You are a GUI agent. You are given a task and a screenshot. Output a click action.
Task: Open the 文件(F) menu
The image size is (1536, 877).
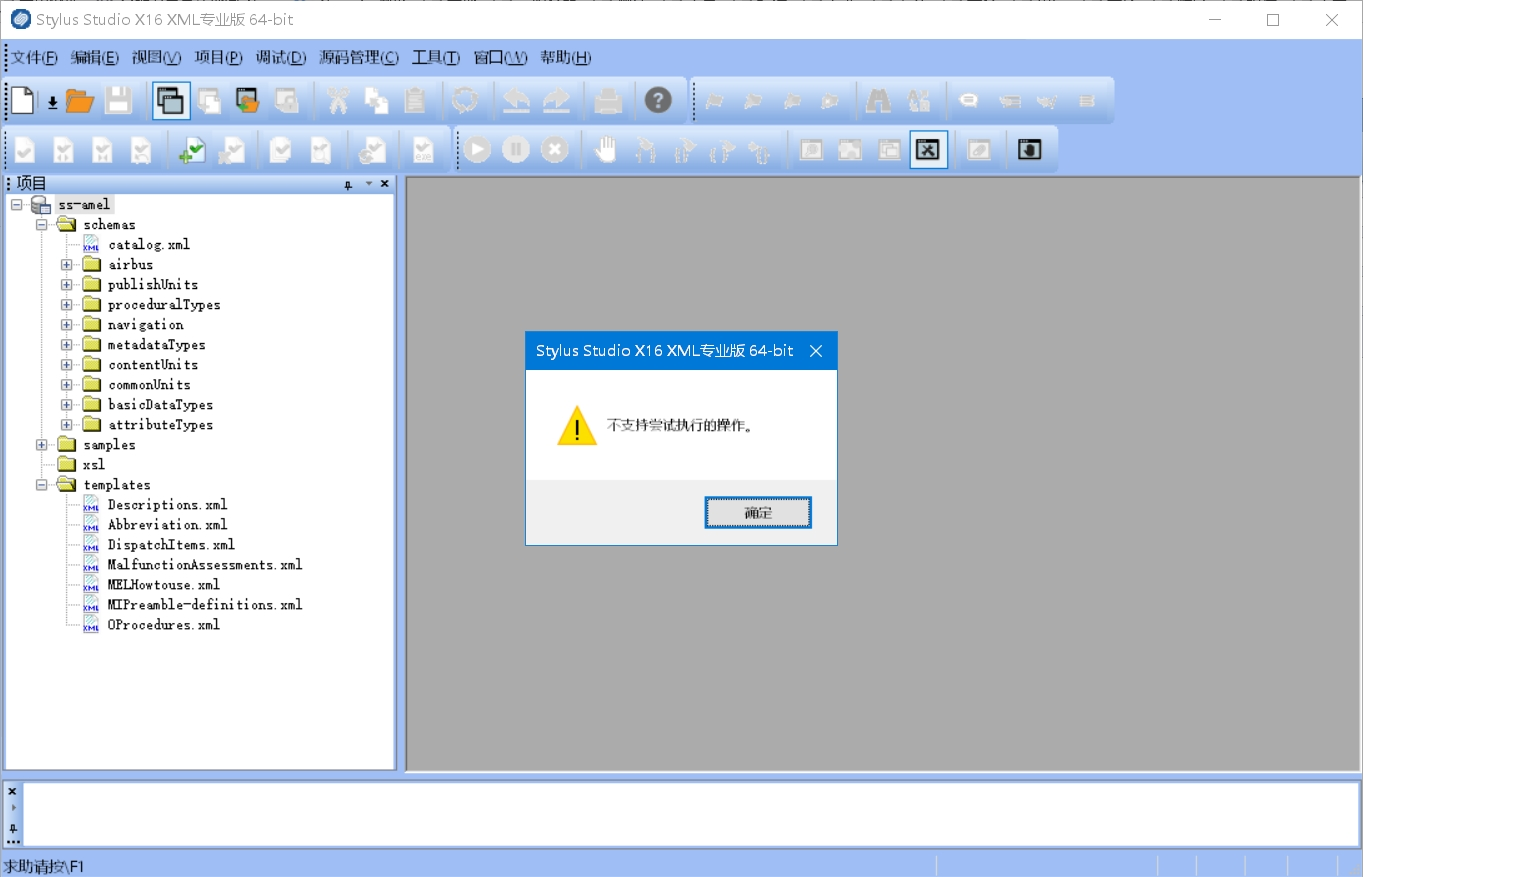click(34, 57)
